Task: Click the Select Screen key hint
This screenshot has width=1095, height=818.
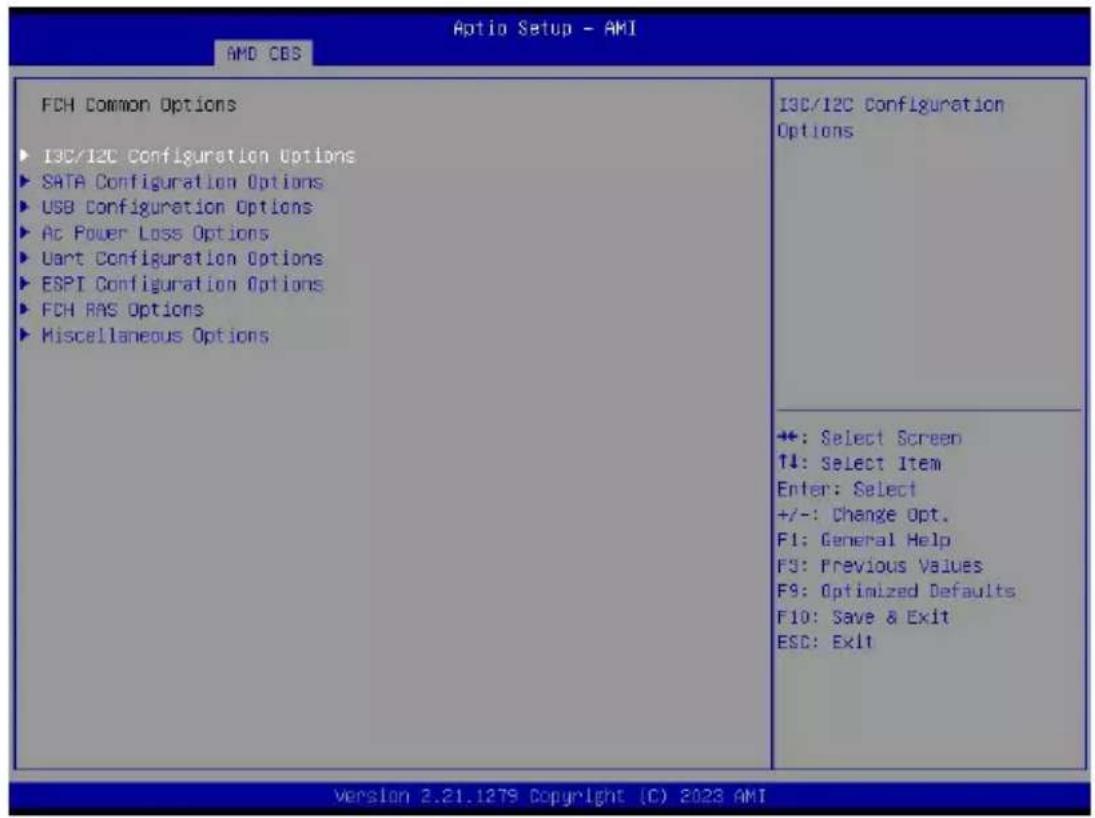Action: pyautogui.click(x=869, y=438)
